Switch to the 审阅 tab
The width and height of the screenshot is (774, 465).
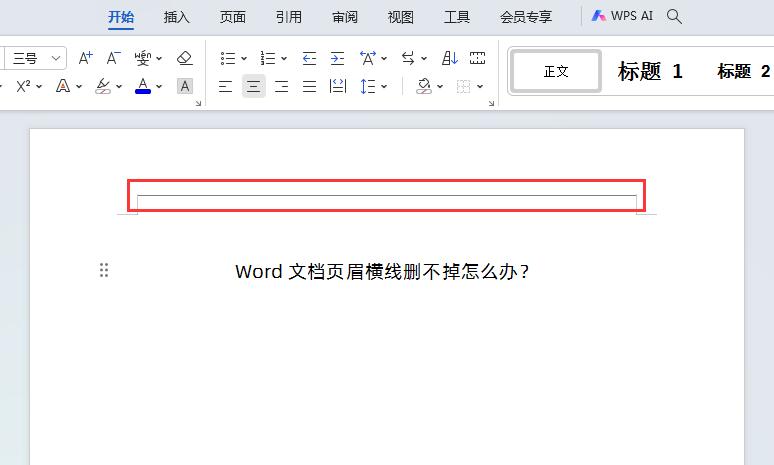(345, 17)
